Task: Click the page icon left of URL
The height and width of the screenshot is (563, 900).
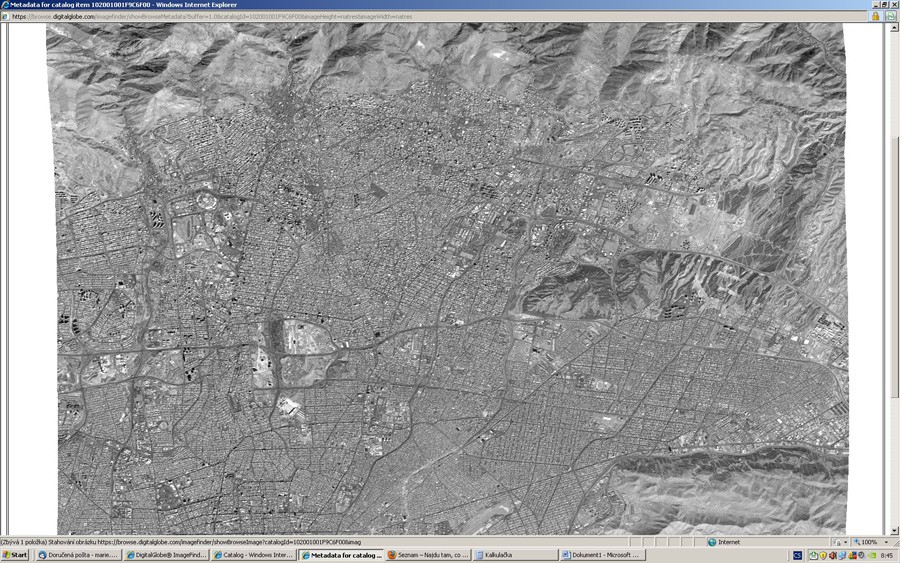Action: (x=5, y=17)
